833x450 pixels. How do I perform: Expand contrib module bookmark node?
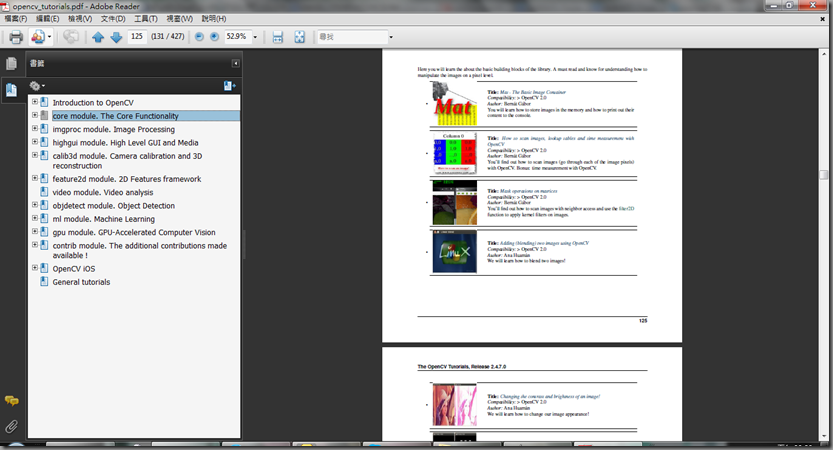click(35, 244)
